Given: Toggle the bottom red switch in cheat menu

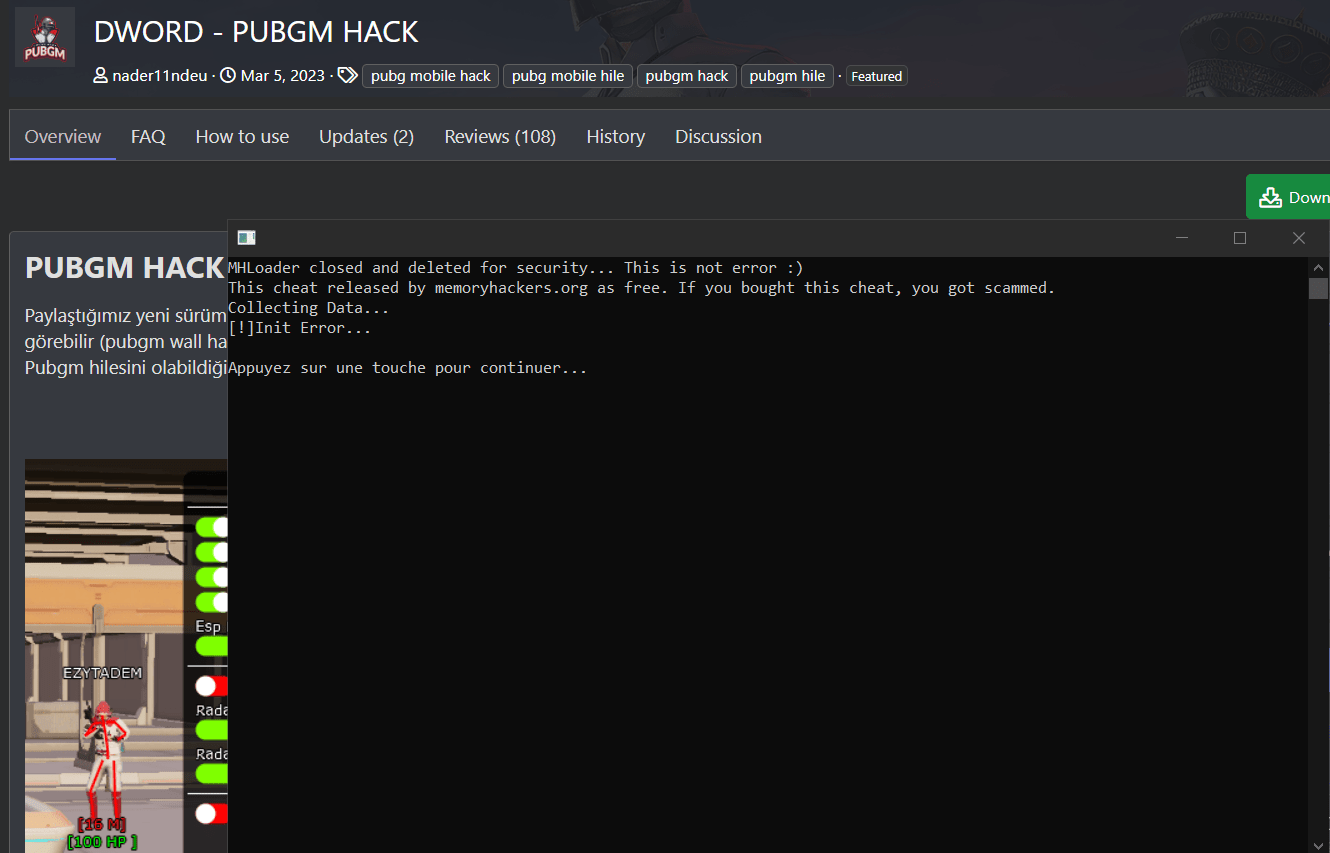Looking at the screenshot, I should click(x=212, y=814).
